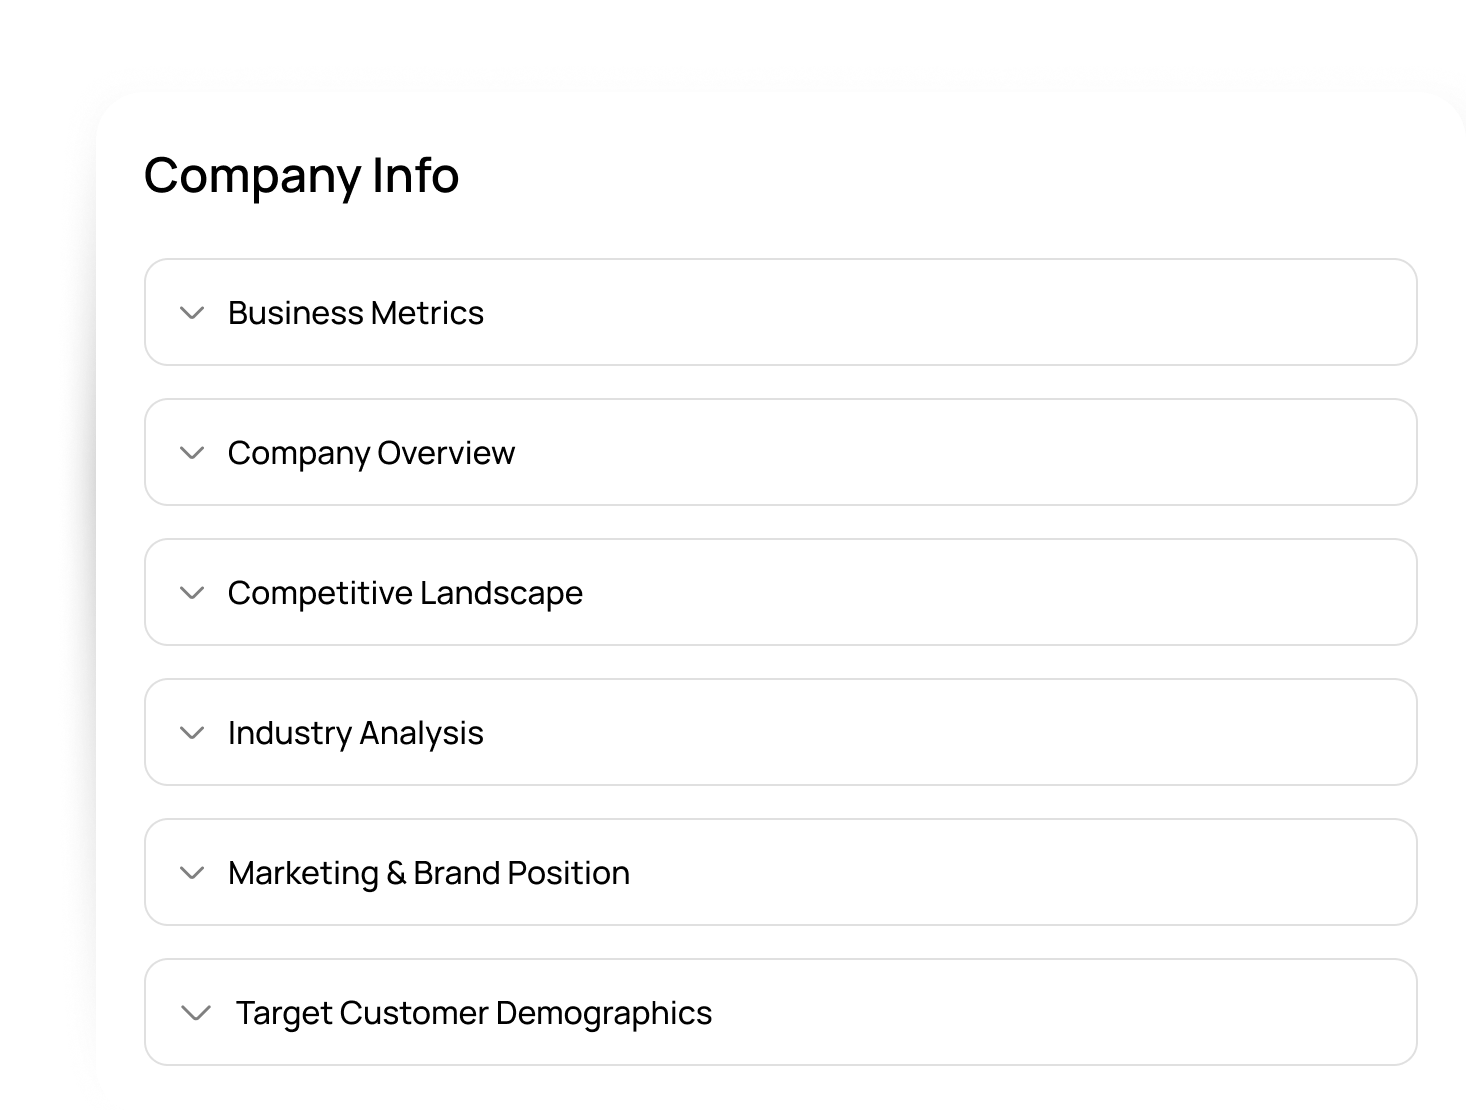Open Marketing & Brand Position via chevron
Viewport: 1466px width, 1110px height.
coord(192,873)
